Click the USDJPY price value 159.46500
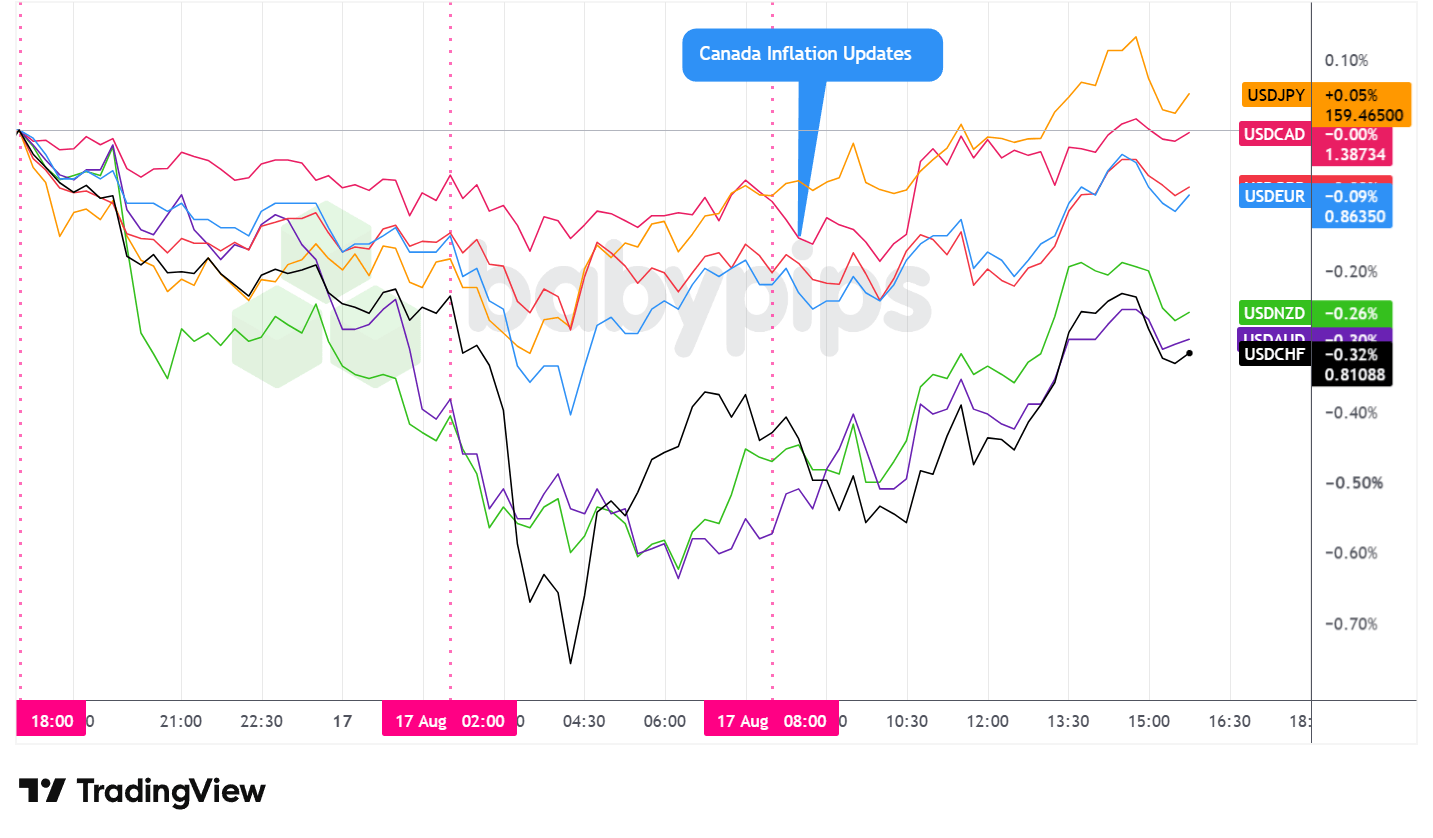1433x838 pixels. tap(1364, 116)
